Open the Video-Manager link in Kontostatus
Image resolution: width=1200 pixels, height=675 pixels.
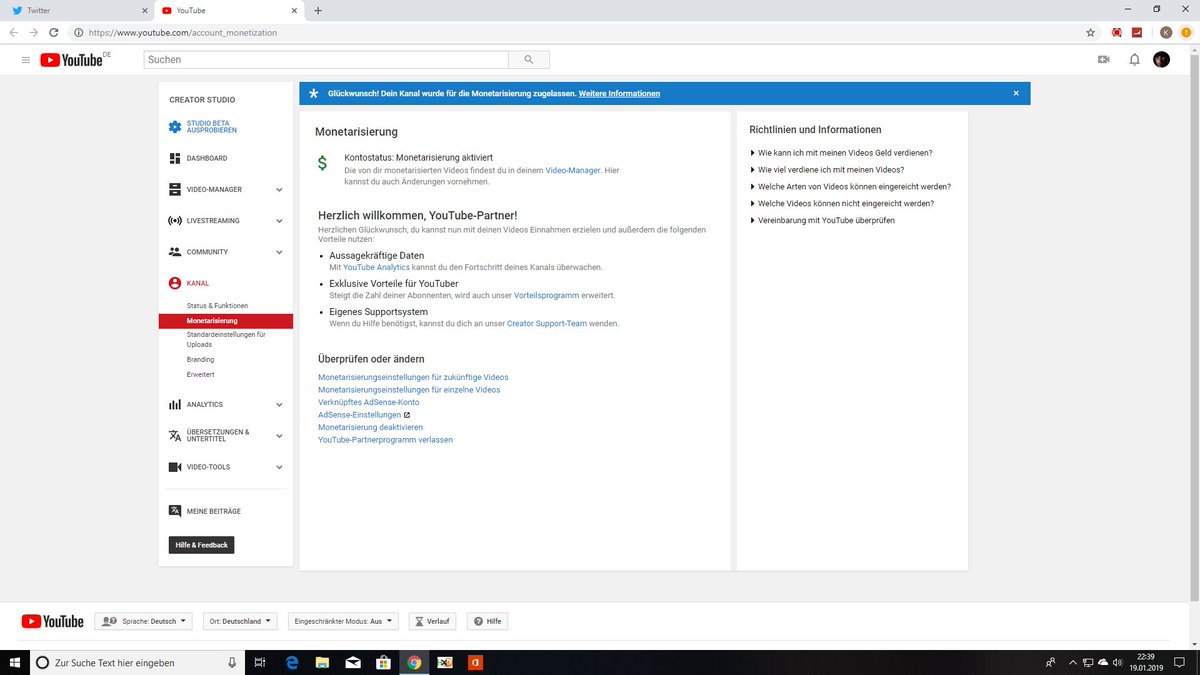573,171
